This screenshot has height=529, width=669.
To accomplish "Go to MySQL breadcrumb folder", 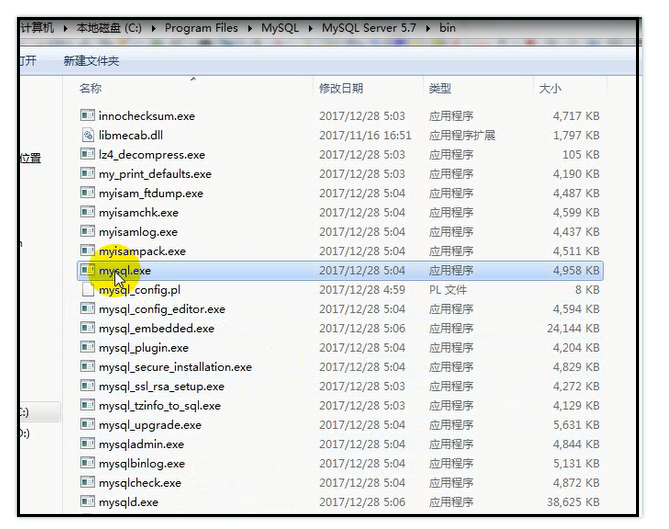I will [x=280, y=28].
